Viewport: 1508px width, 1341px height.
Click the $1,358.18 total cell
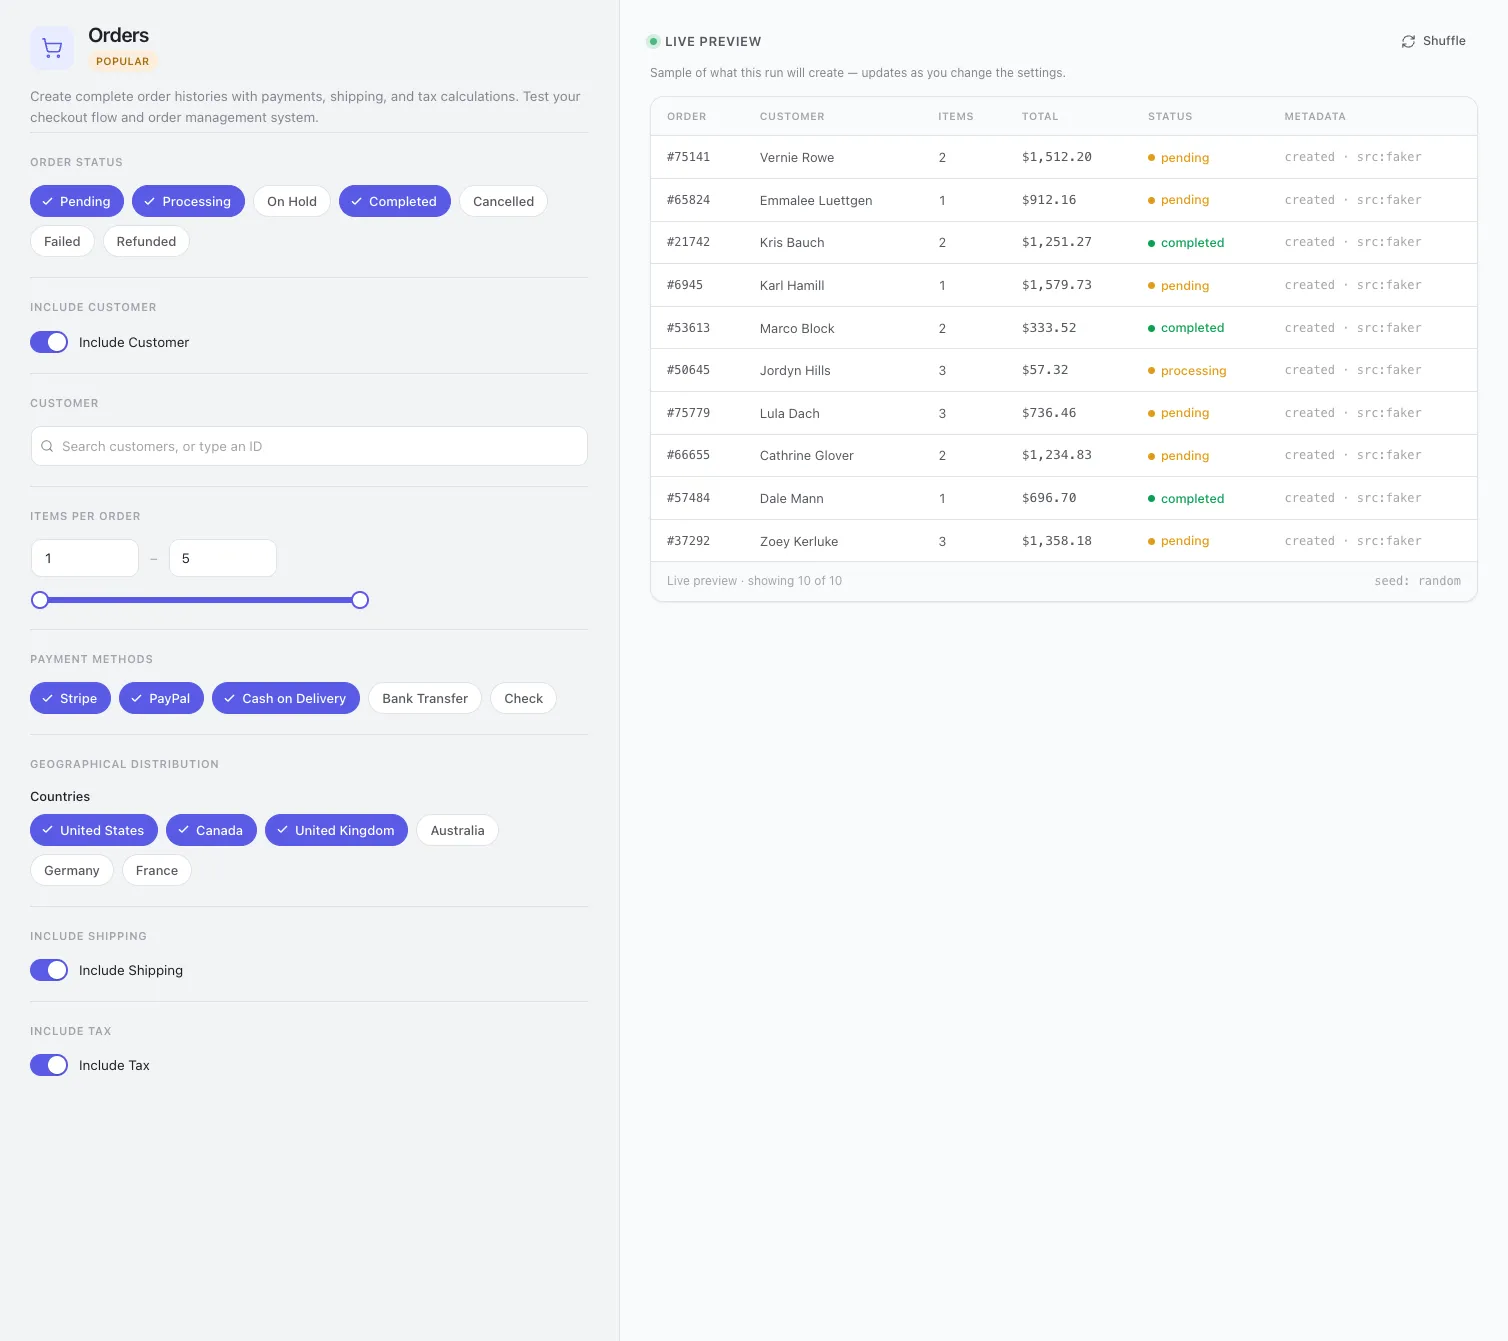(x=1057, y=541)
